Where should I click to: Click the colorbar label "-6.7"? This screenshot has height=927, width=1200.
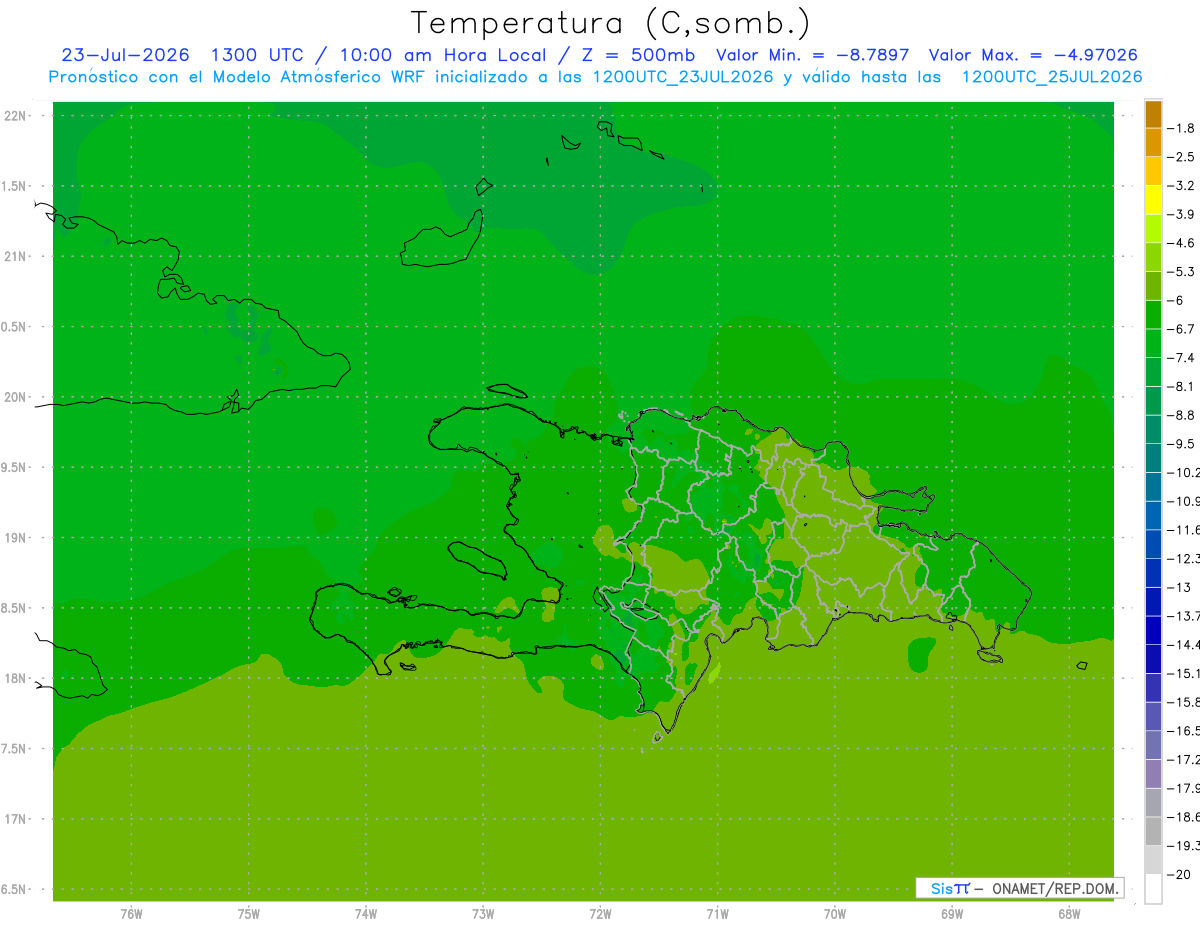(x=1181, y=330)
